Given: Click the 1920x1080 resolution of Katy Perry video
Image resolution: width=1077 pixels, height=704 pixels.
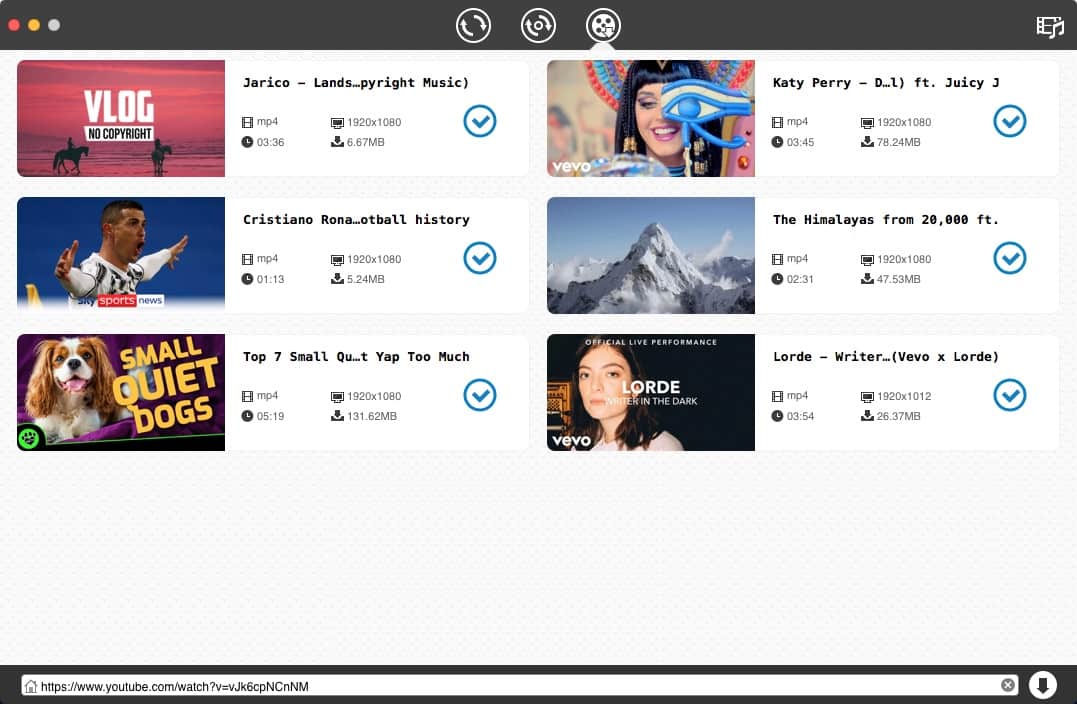Looking at the screenshot, I should point(904,122).
